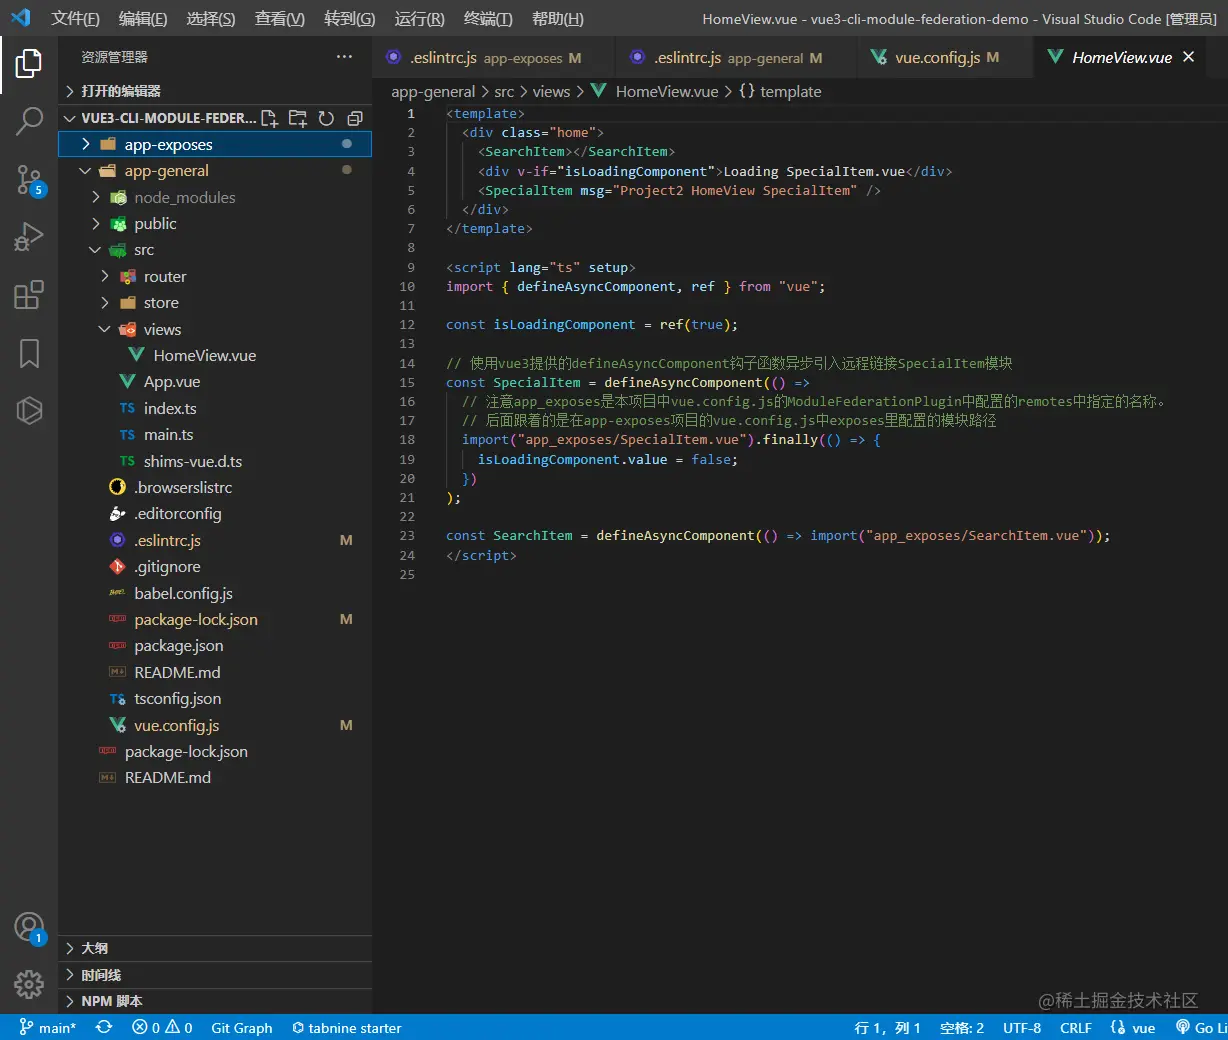Open the Extensions view
The image size is (1228, 1040).
(x=29, y=295)
